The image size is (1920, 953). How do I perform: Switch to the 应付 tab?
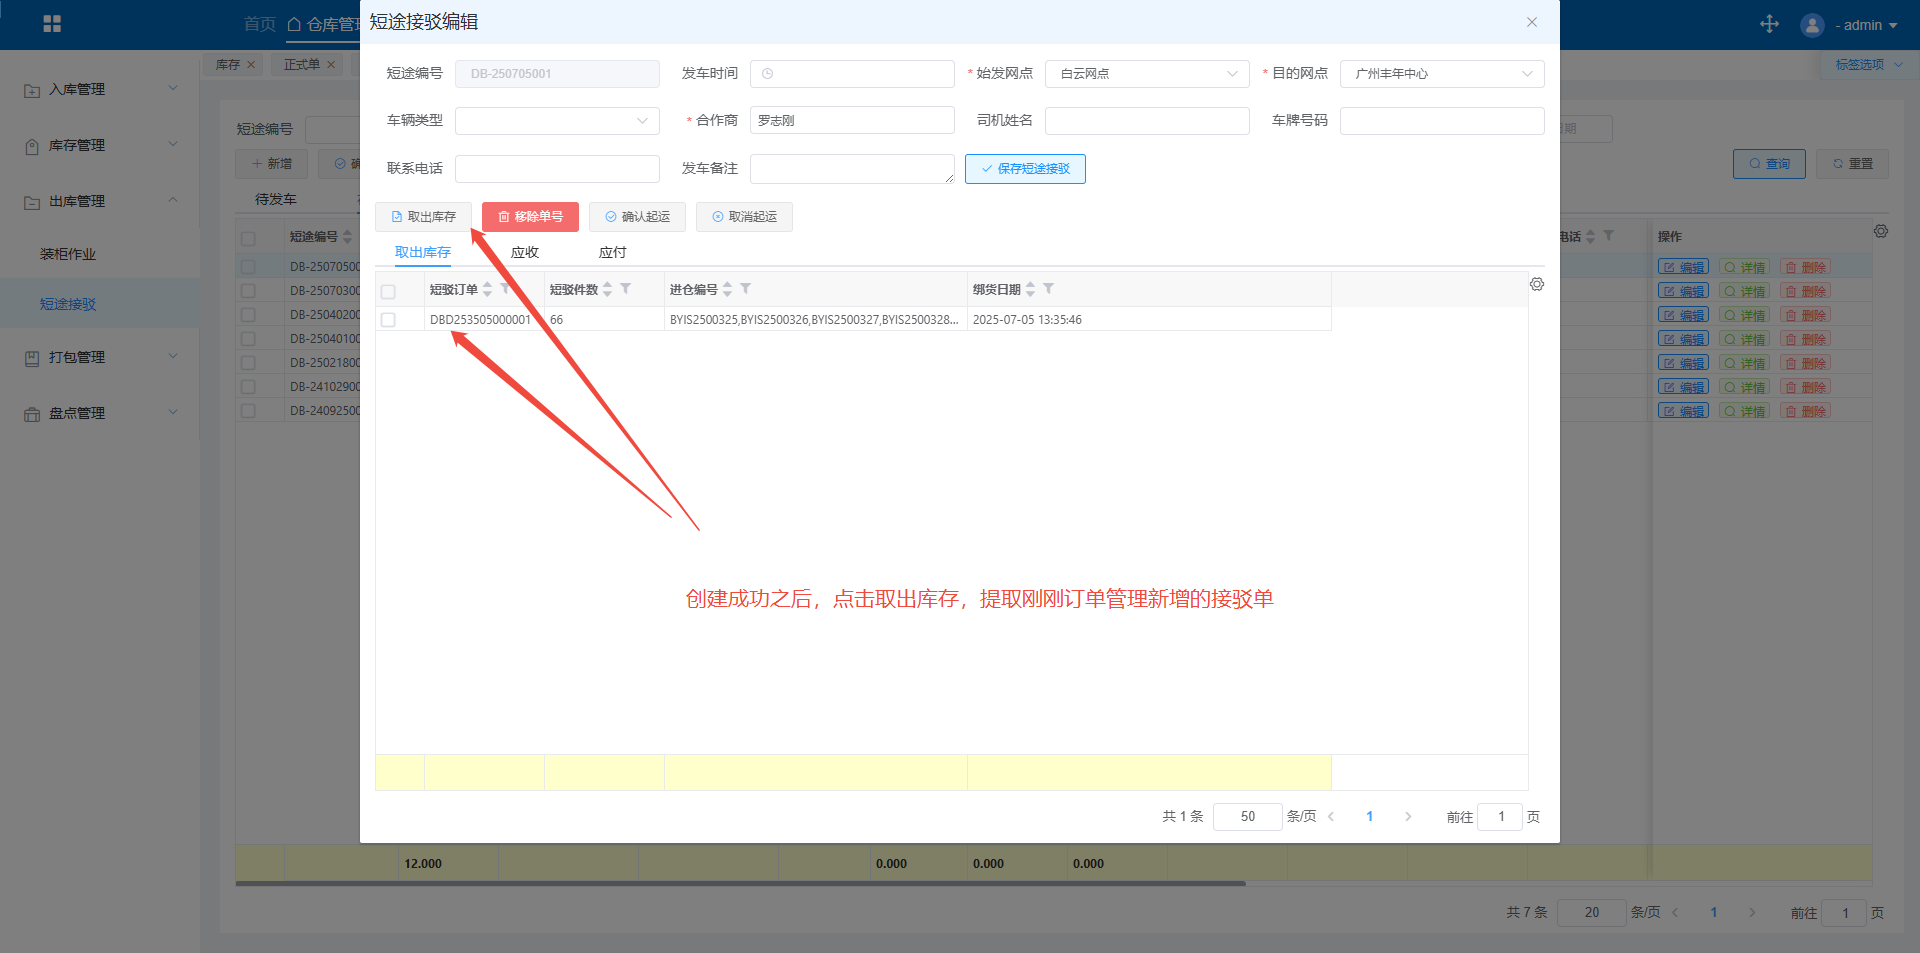(612, 253)
